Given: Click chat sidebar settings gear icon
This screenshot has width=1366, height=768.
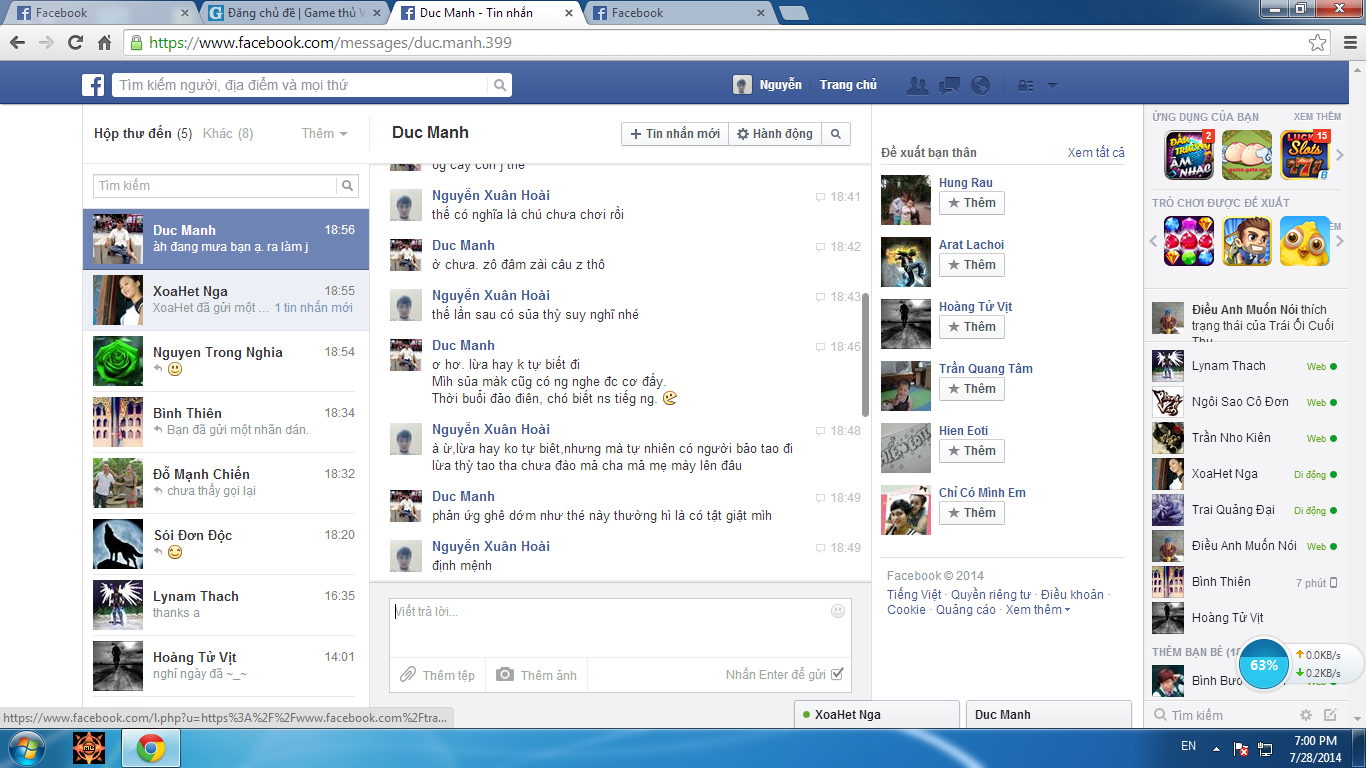Looking at the screenshot, I should pos(1305,715).
